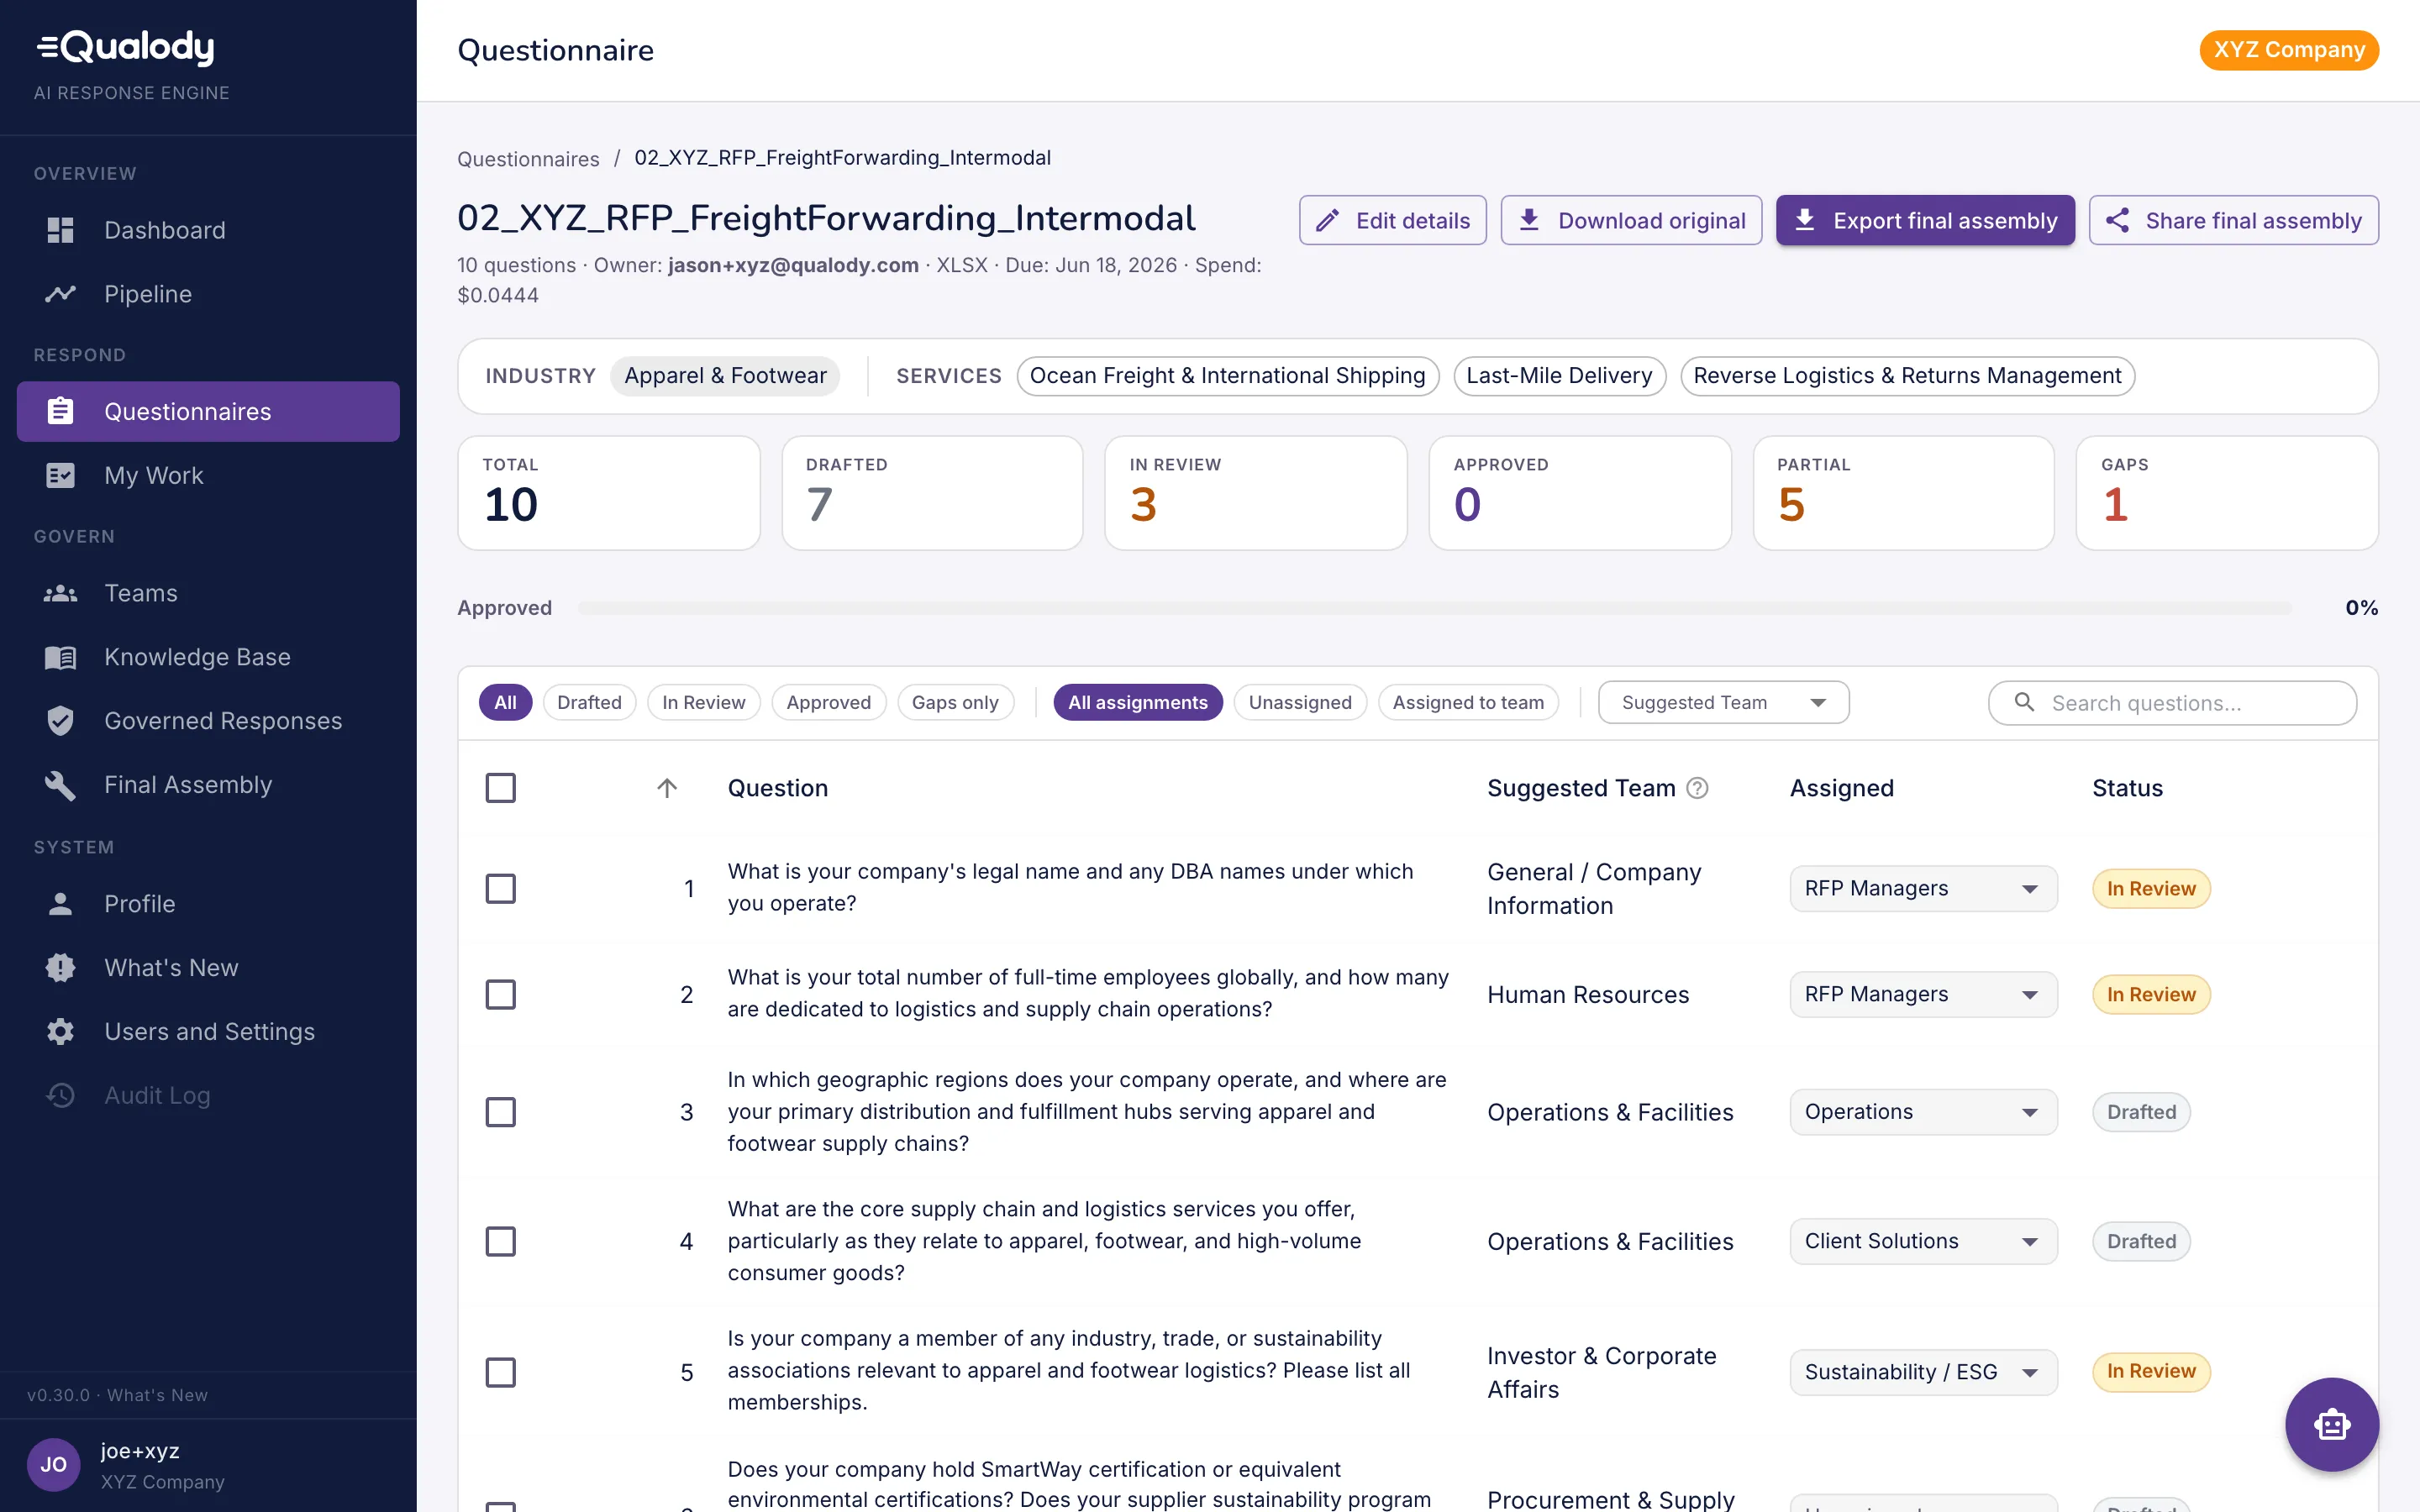Viewport: 2420px width, 1512px height.
Task: Select the In Review status filter
Action: [x=703, y=703]
